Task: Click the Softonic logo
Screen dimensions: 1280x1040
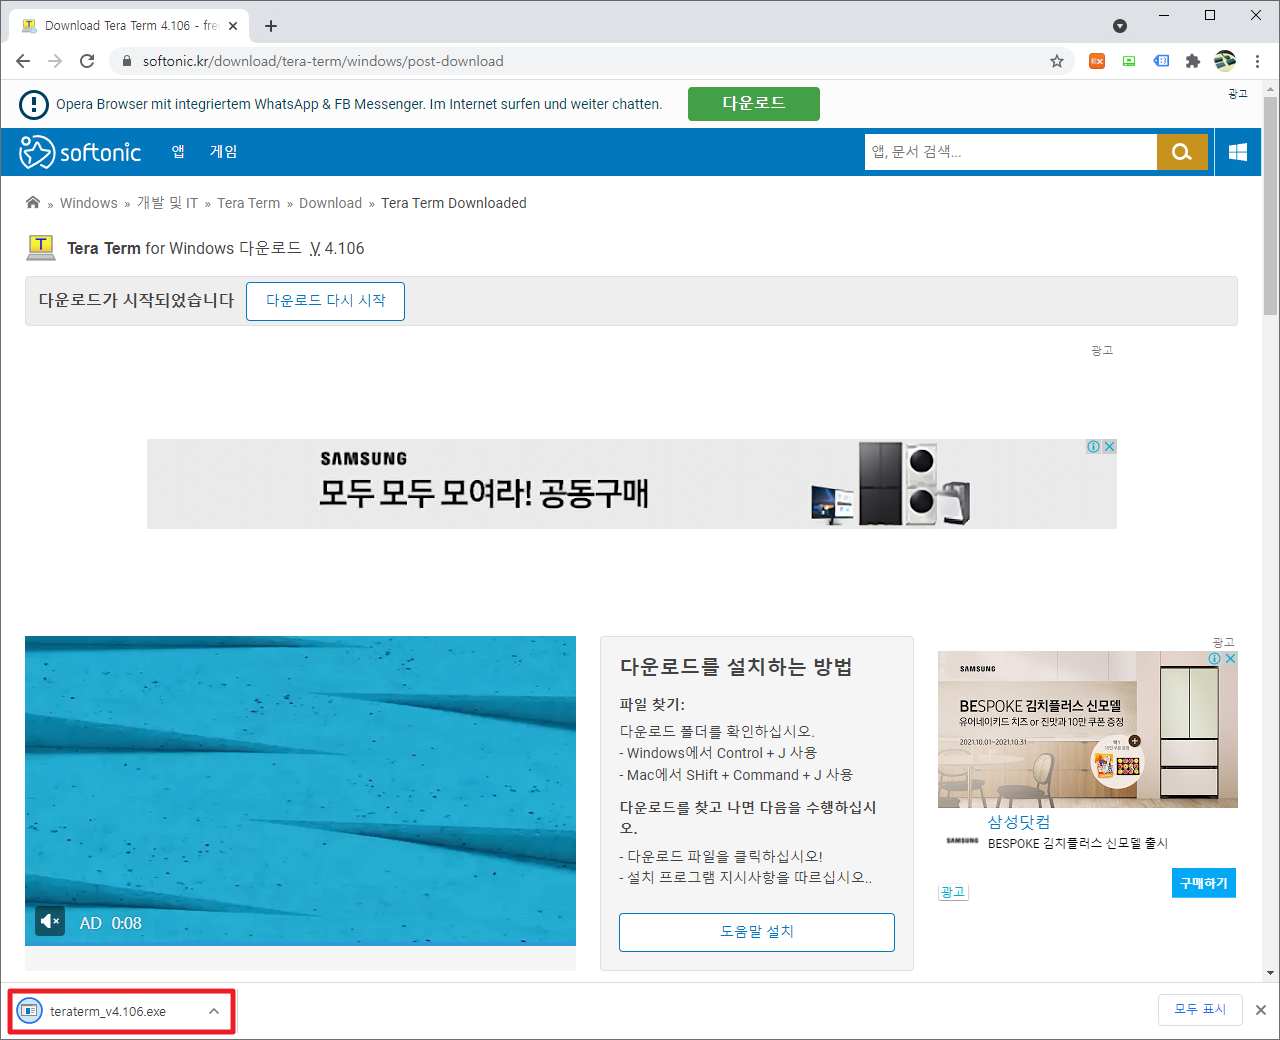Action: pyautogui.click(x=80, y=152)
